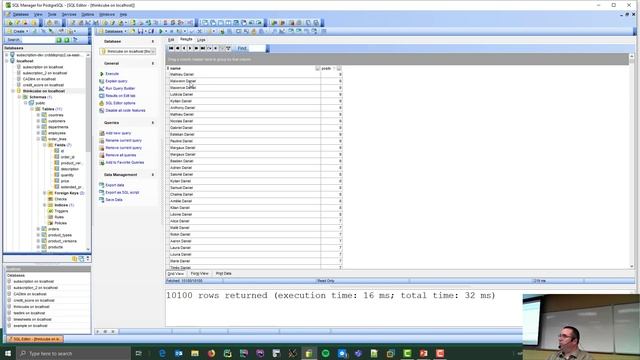Select credit_score on localhost database
The image size is (640, 360).
(43, 85)
